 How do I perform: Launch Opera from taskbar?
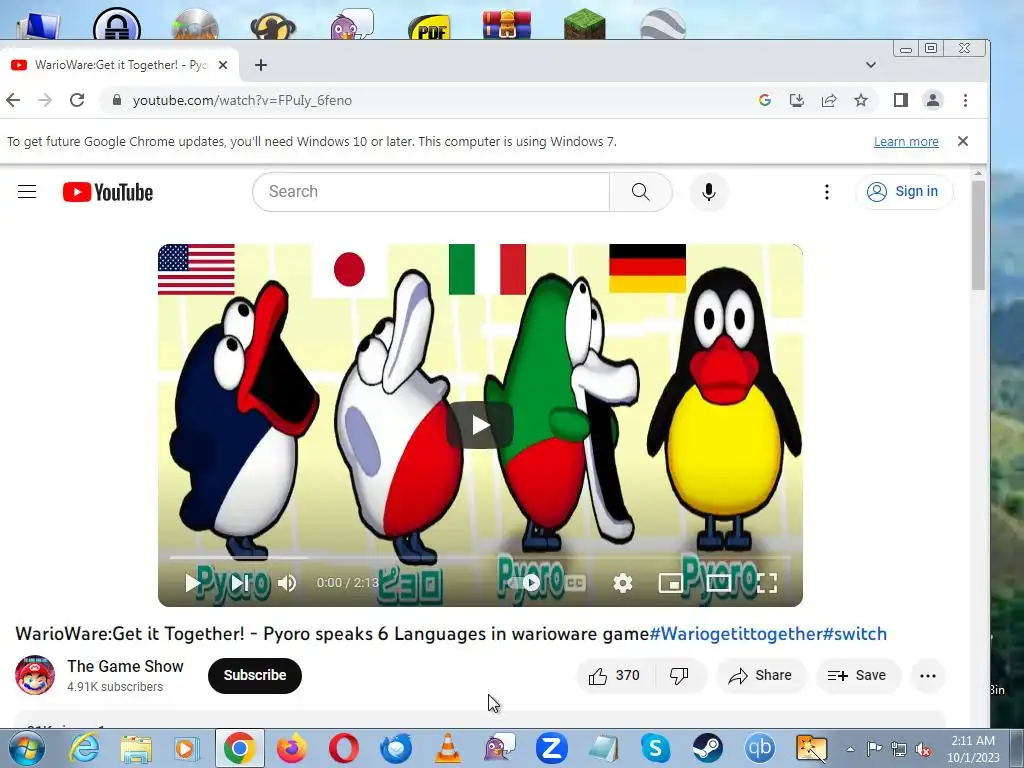coord(344,748)
